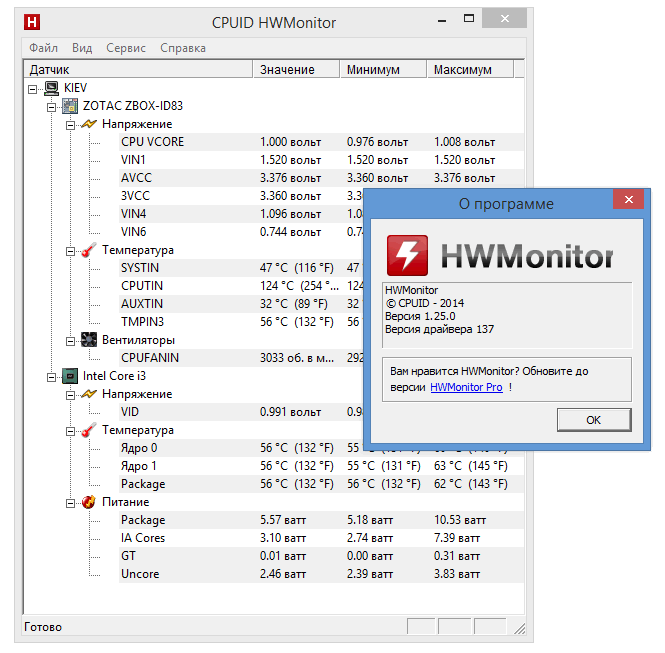Click the Максимум column header
Image resolution: width=665 pixels, height=653 pixels.
coord(470,70)
